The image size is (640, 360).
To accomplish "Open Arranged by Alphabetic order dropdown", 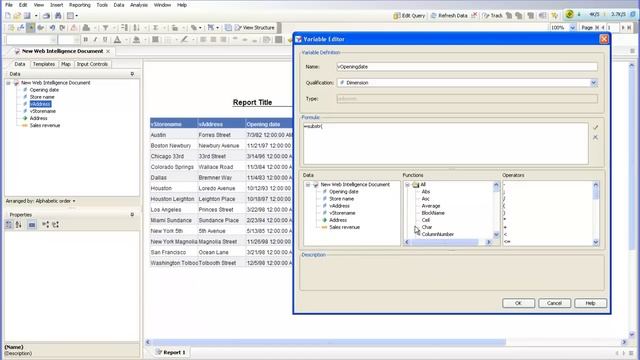I will (40, 201).
